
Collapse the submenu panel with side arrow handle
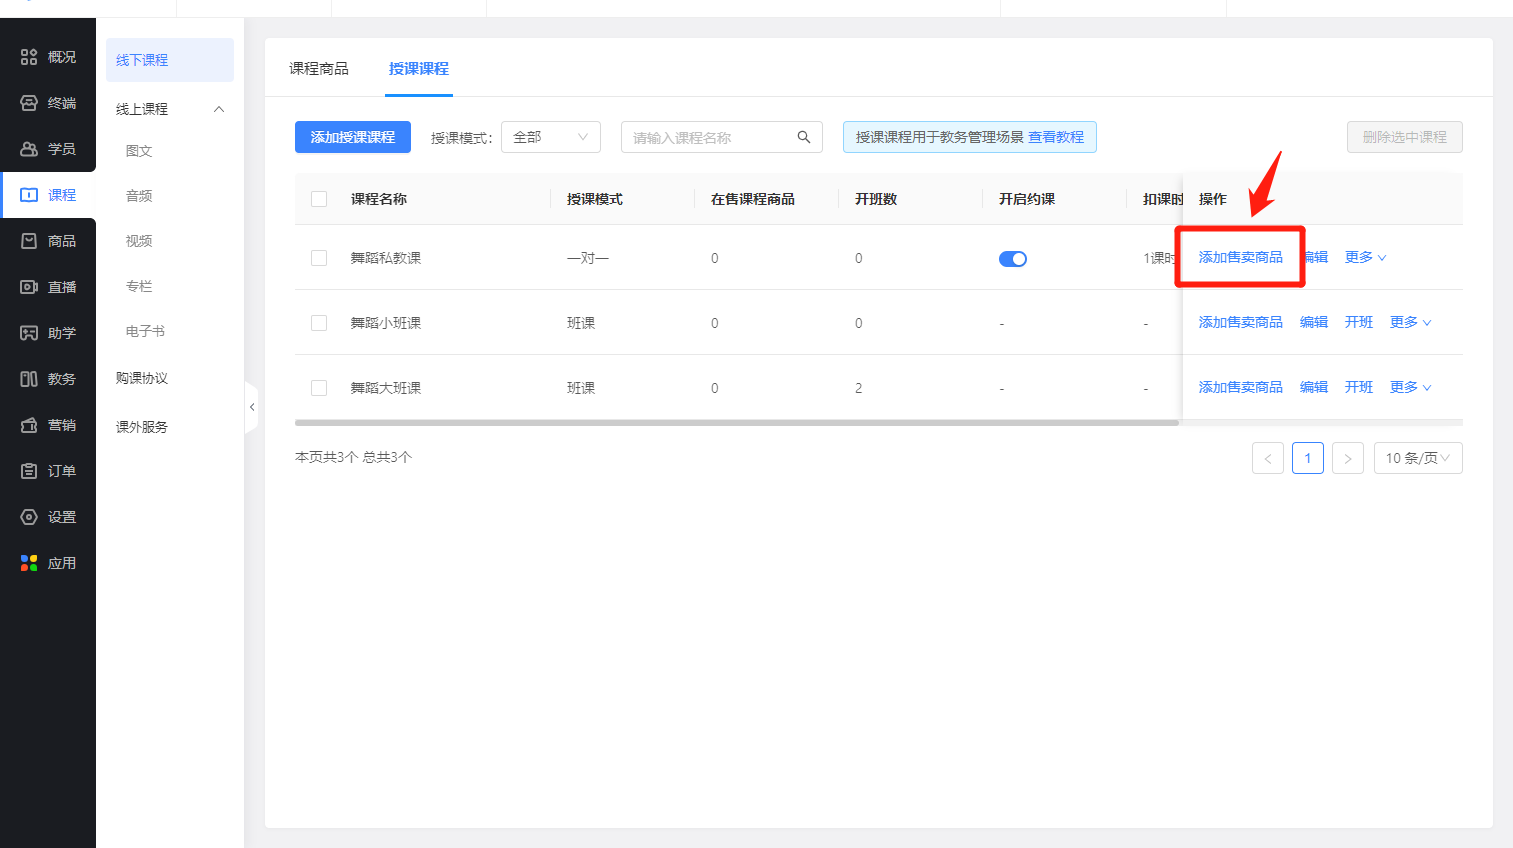[x=251, y=407]
